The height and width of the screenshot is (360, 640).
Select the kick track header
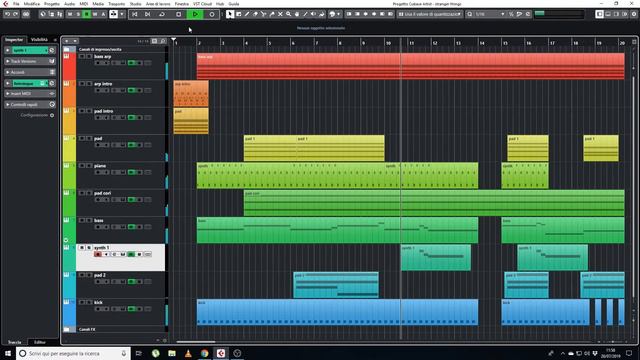121,312
